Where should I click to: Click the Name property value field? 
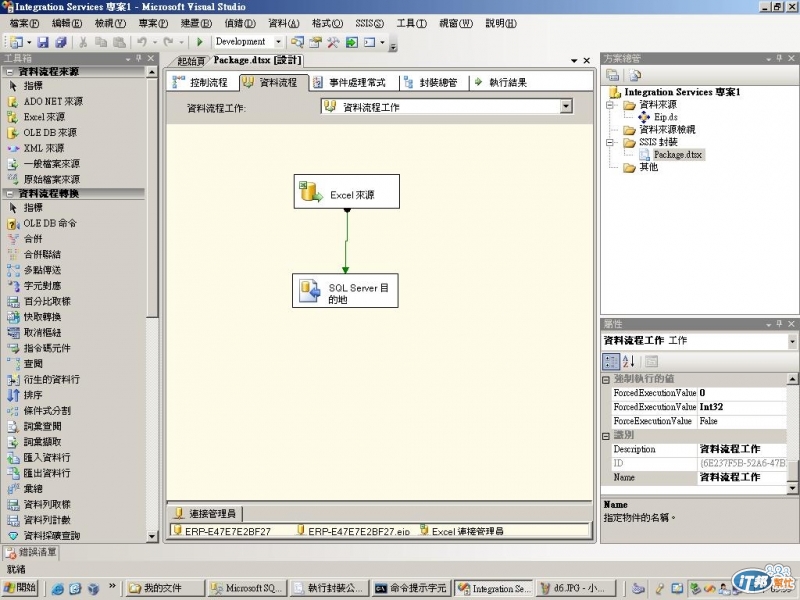(742, 478)
